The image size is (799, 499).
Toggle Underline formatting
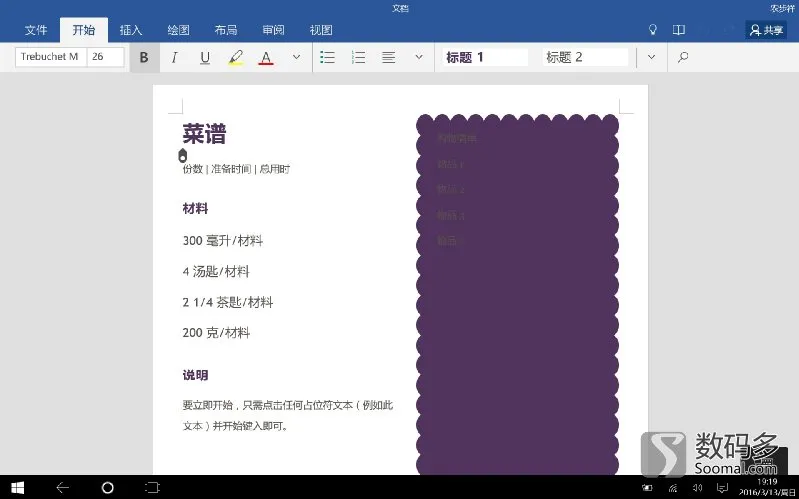(x=205, y=57)
